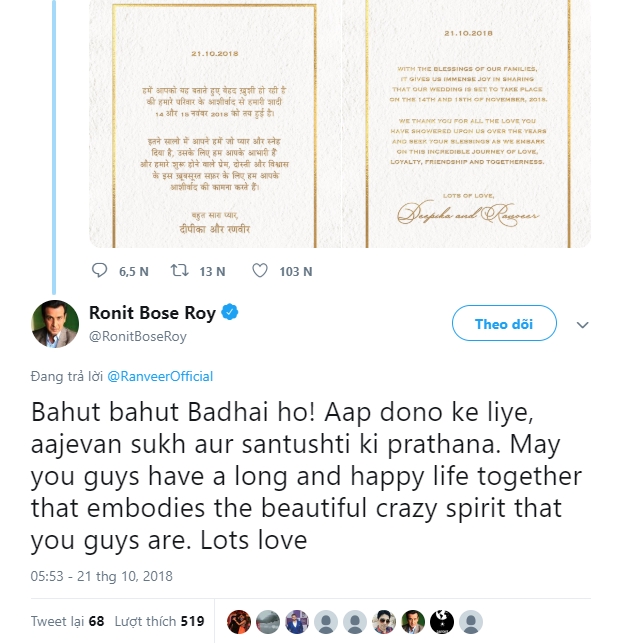Open the @RanveerOfficial mention link
625x643 pixels.
click(x=160, y=376)
